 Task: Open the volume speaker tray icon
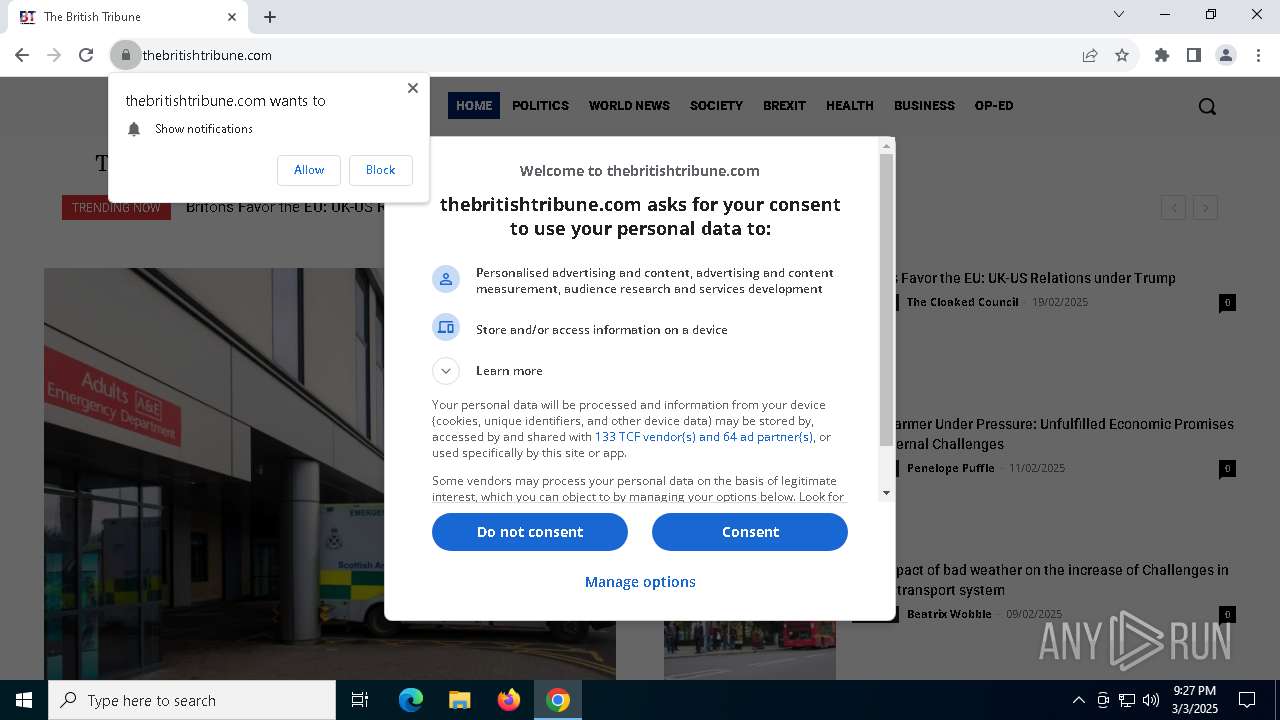pyautogui.click(x=1151, y=700)
